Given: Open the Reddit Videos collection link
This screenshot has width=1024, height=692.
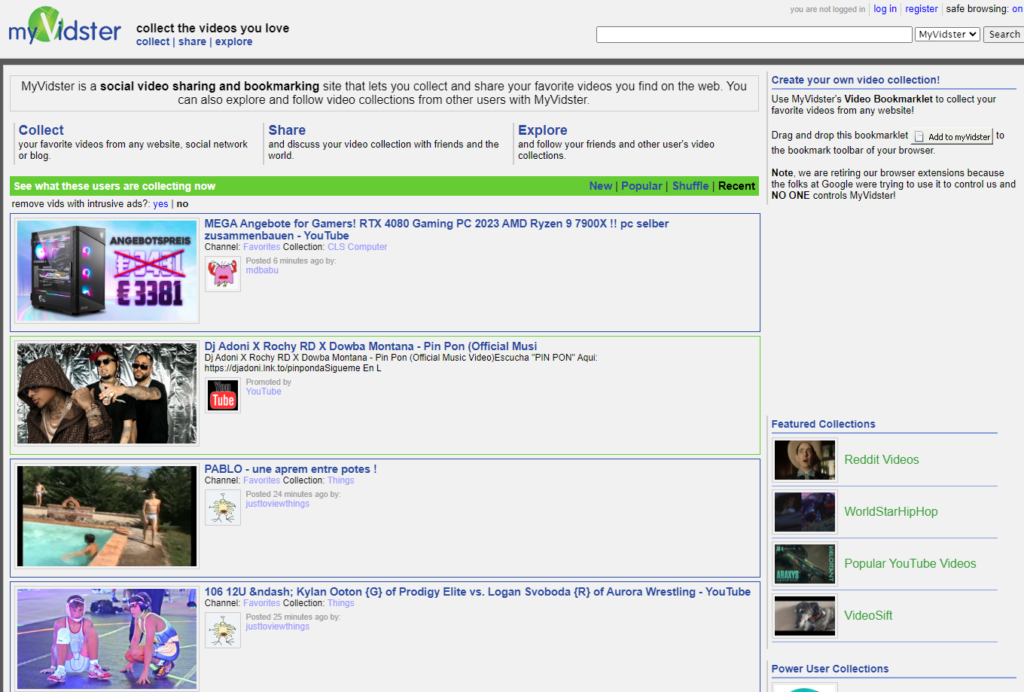Looking at the screenshot, I should pyautogui.click(x=881, y=460).
